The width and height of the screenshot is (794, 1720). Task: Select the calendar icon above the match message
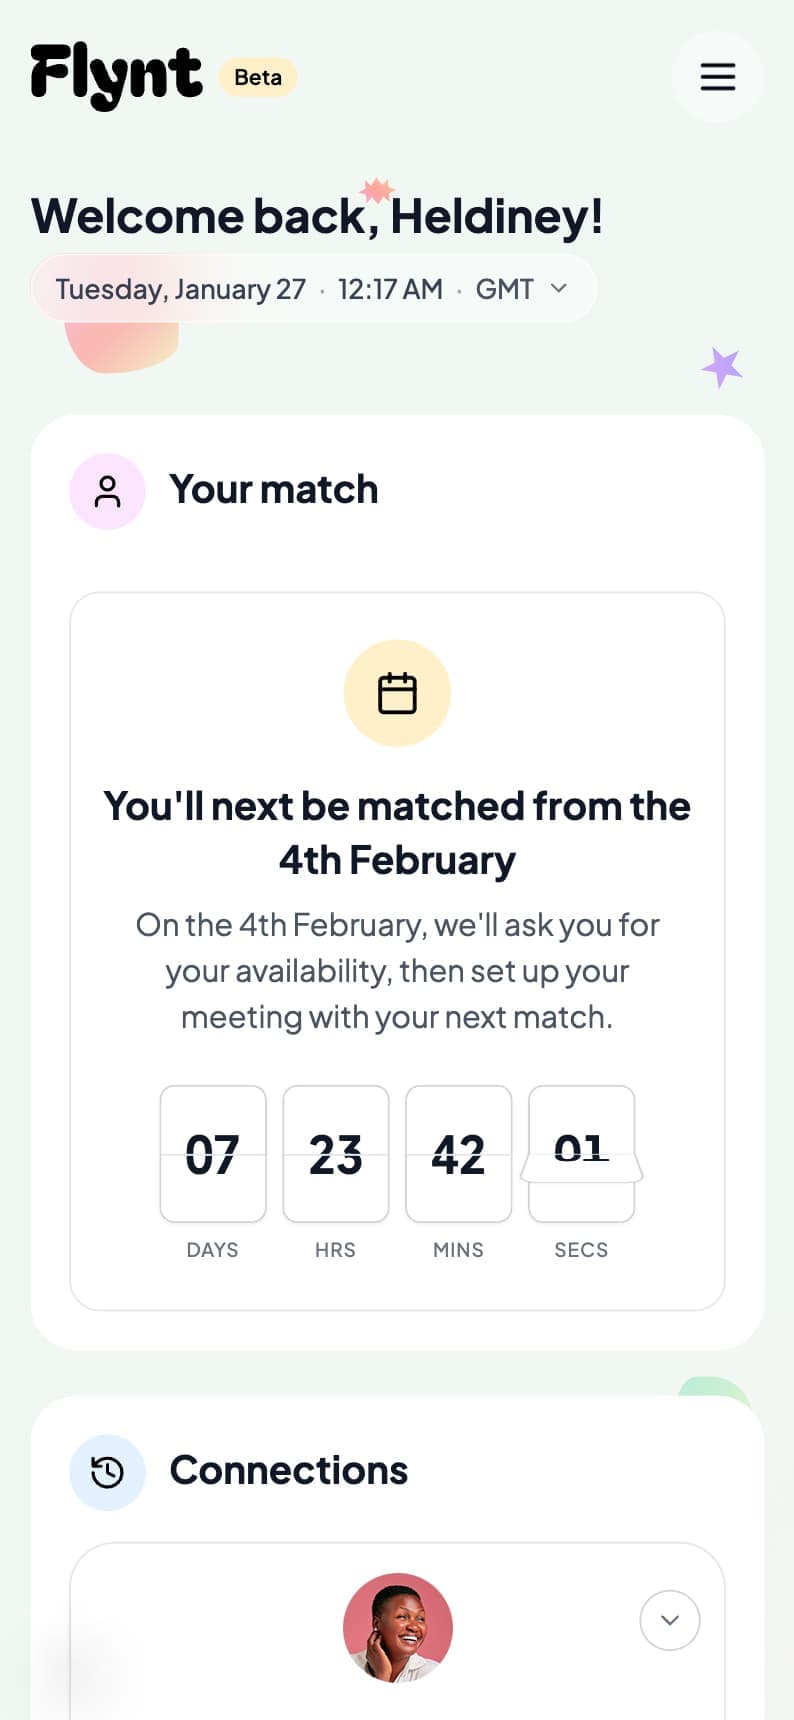pos(397,692)
